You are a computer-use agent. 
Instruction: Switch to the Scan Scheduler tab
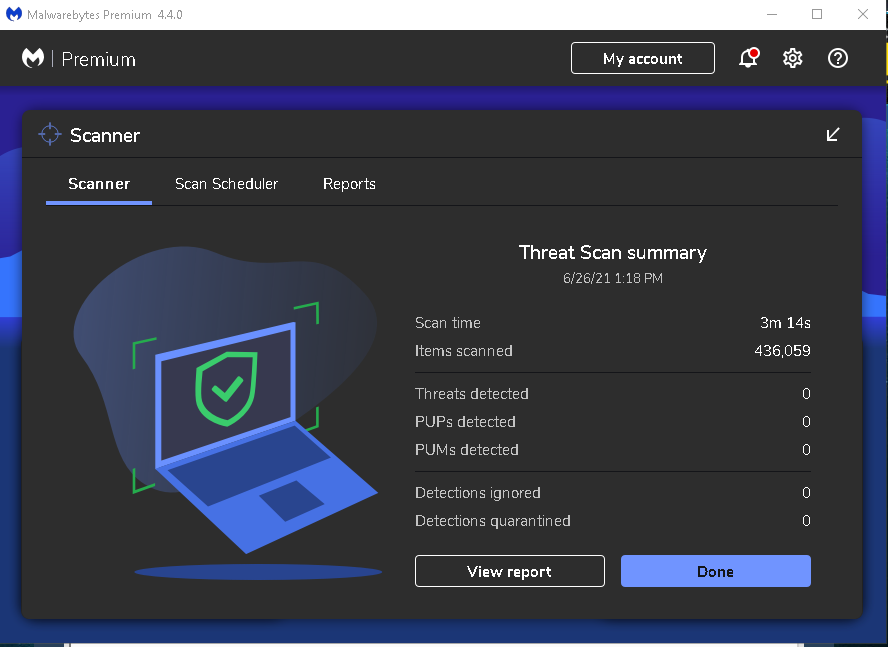pos(227,184)
